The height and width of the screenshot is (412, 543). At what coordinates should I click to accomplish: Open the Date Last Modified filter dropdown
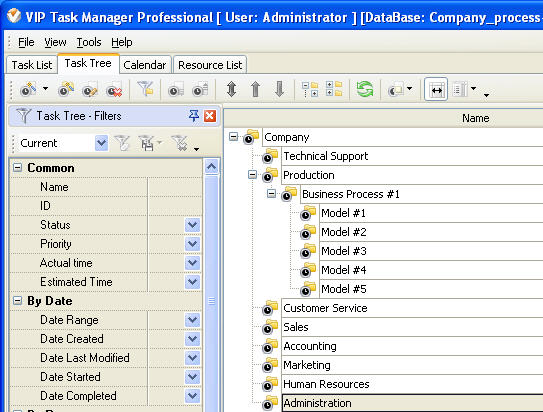pos(192,358)
